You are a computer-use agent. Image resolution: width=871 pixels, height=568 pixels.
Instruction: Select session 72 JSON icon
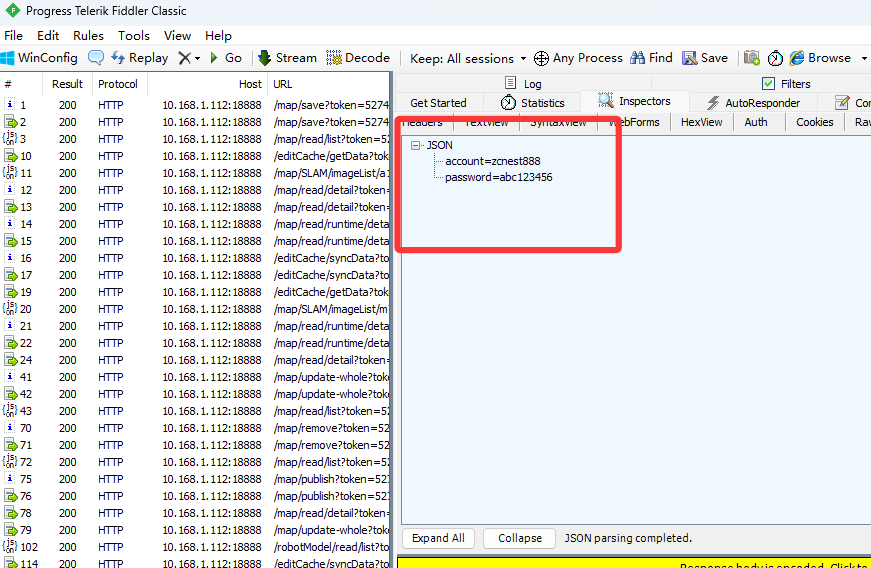click(10, 462)
